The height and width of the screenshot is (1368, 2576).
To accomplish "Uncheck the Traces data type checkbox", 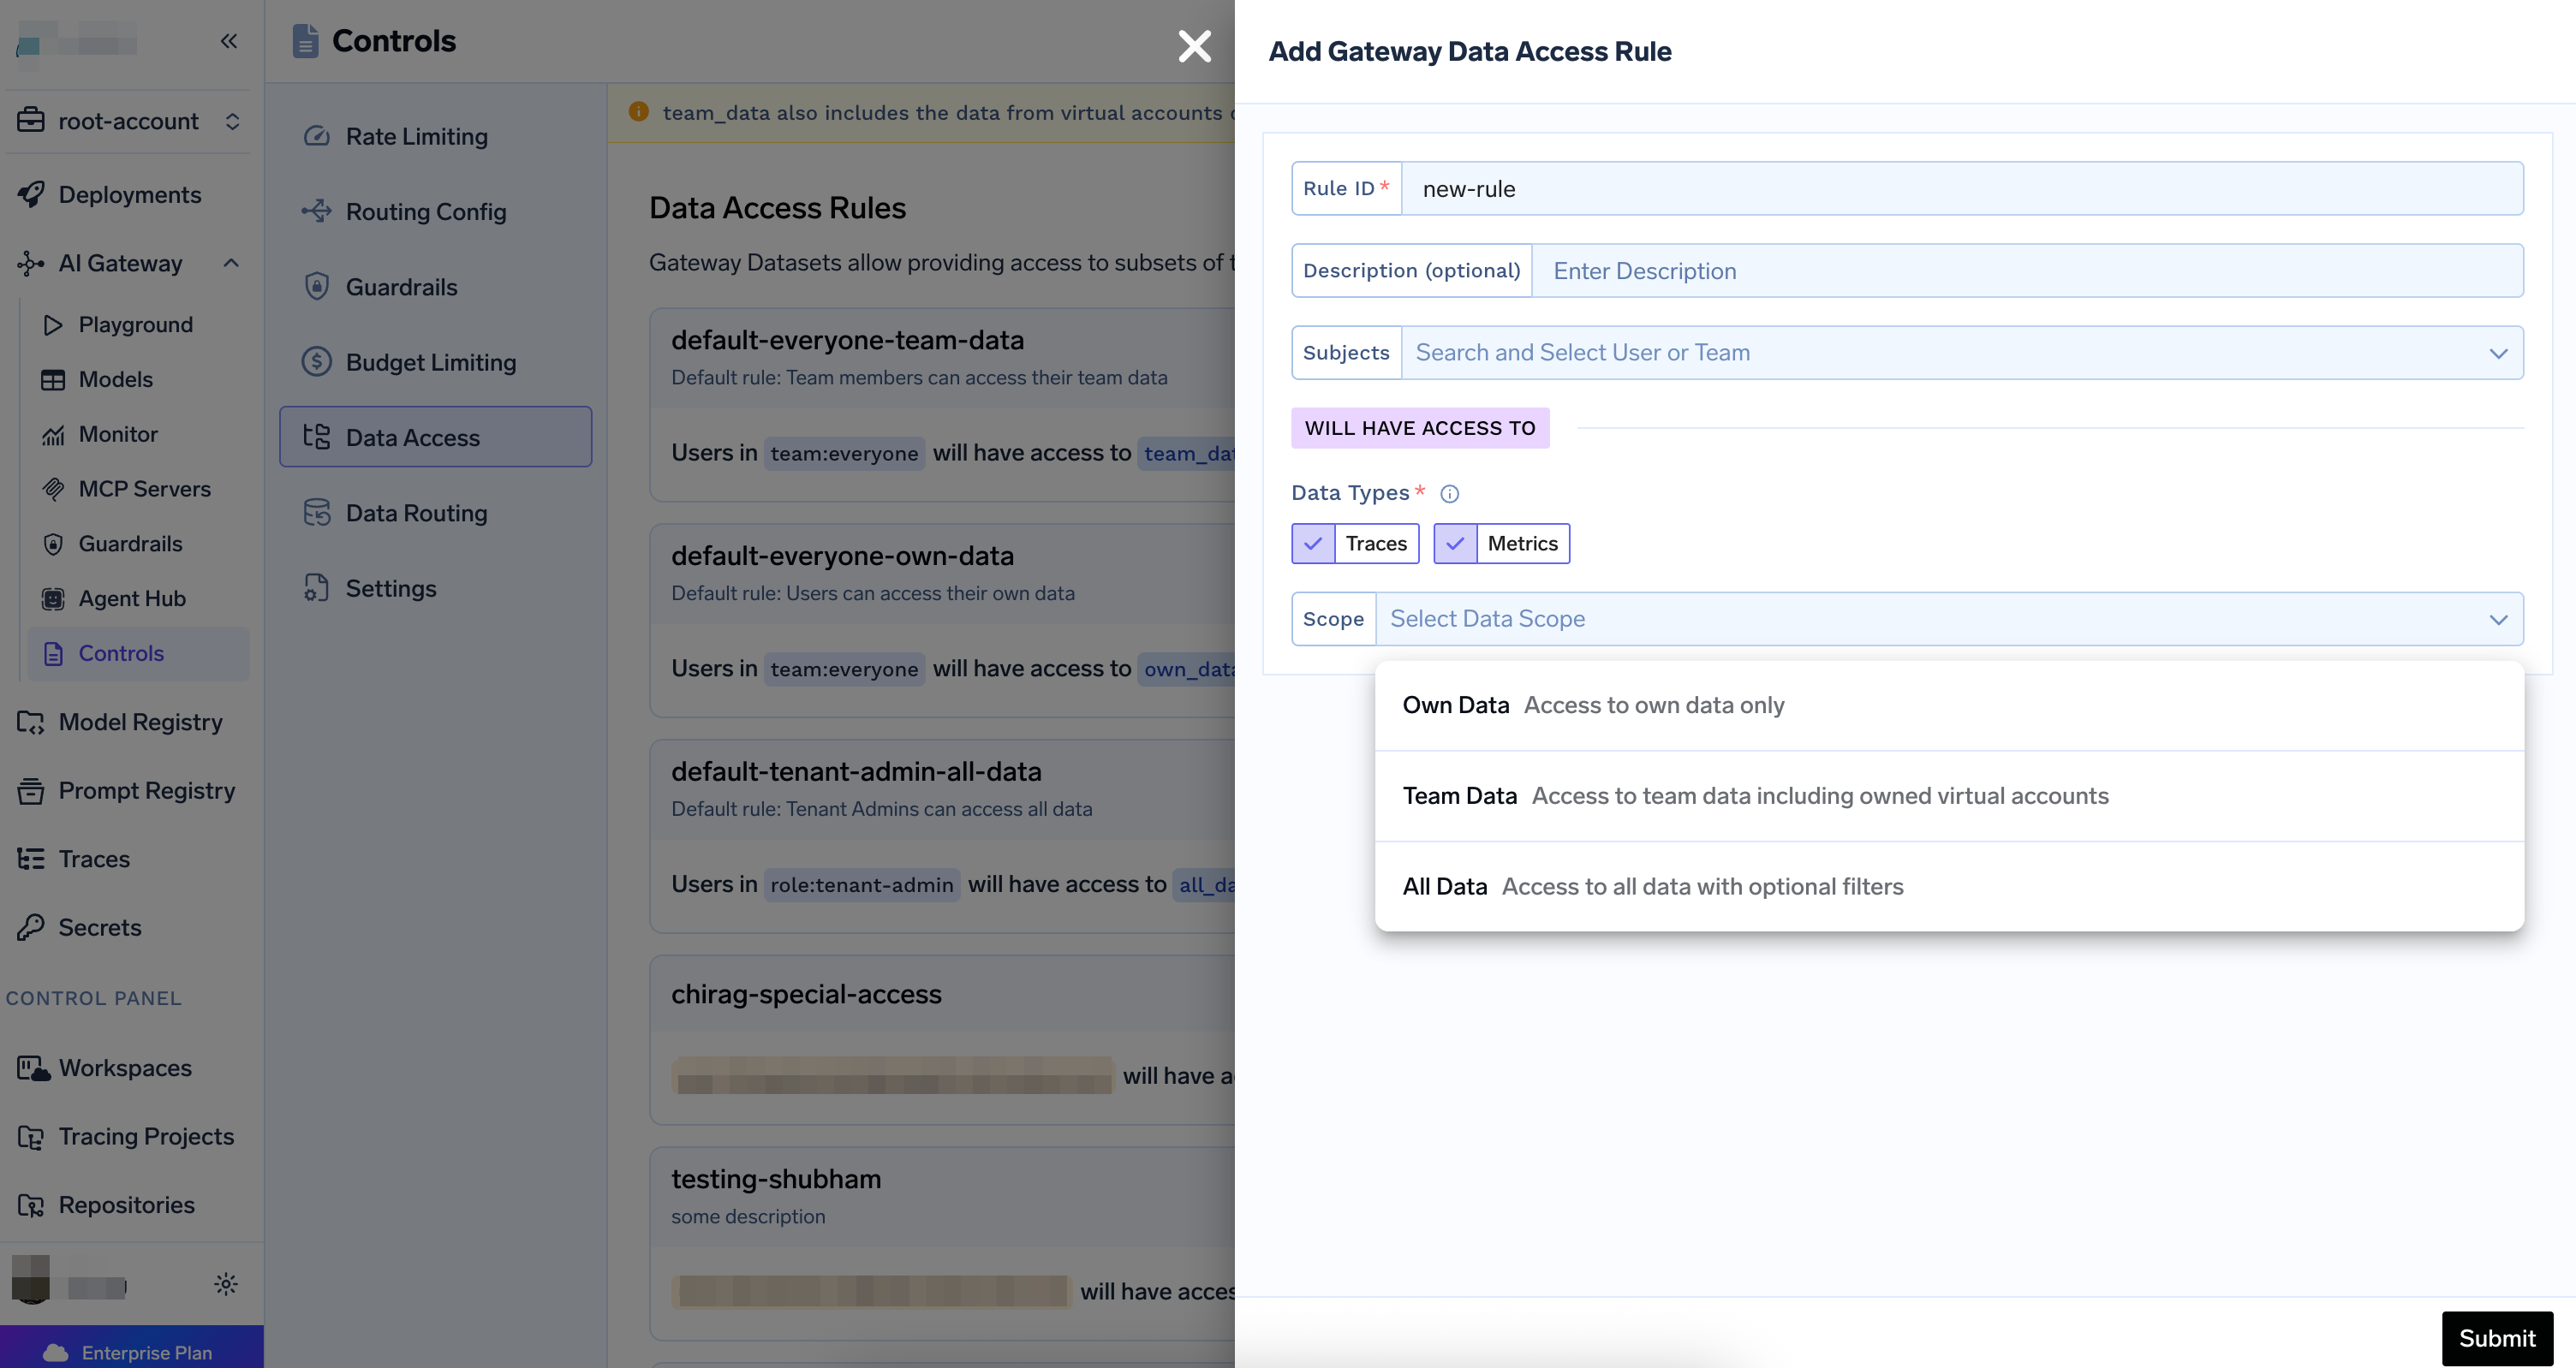I will 1313,544.
